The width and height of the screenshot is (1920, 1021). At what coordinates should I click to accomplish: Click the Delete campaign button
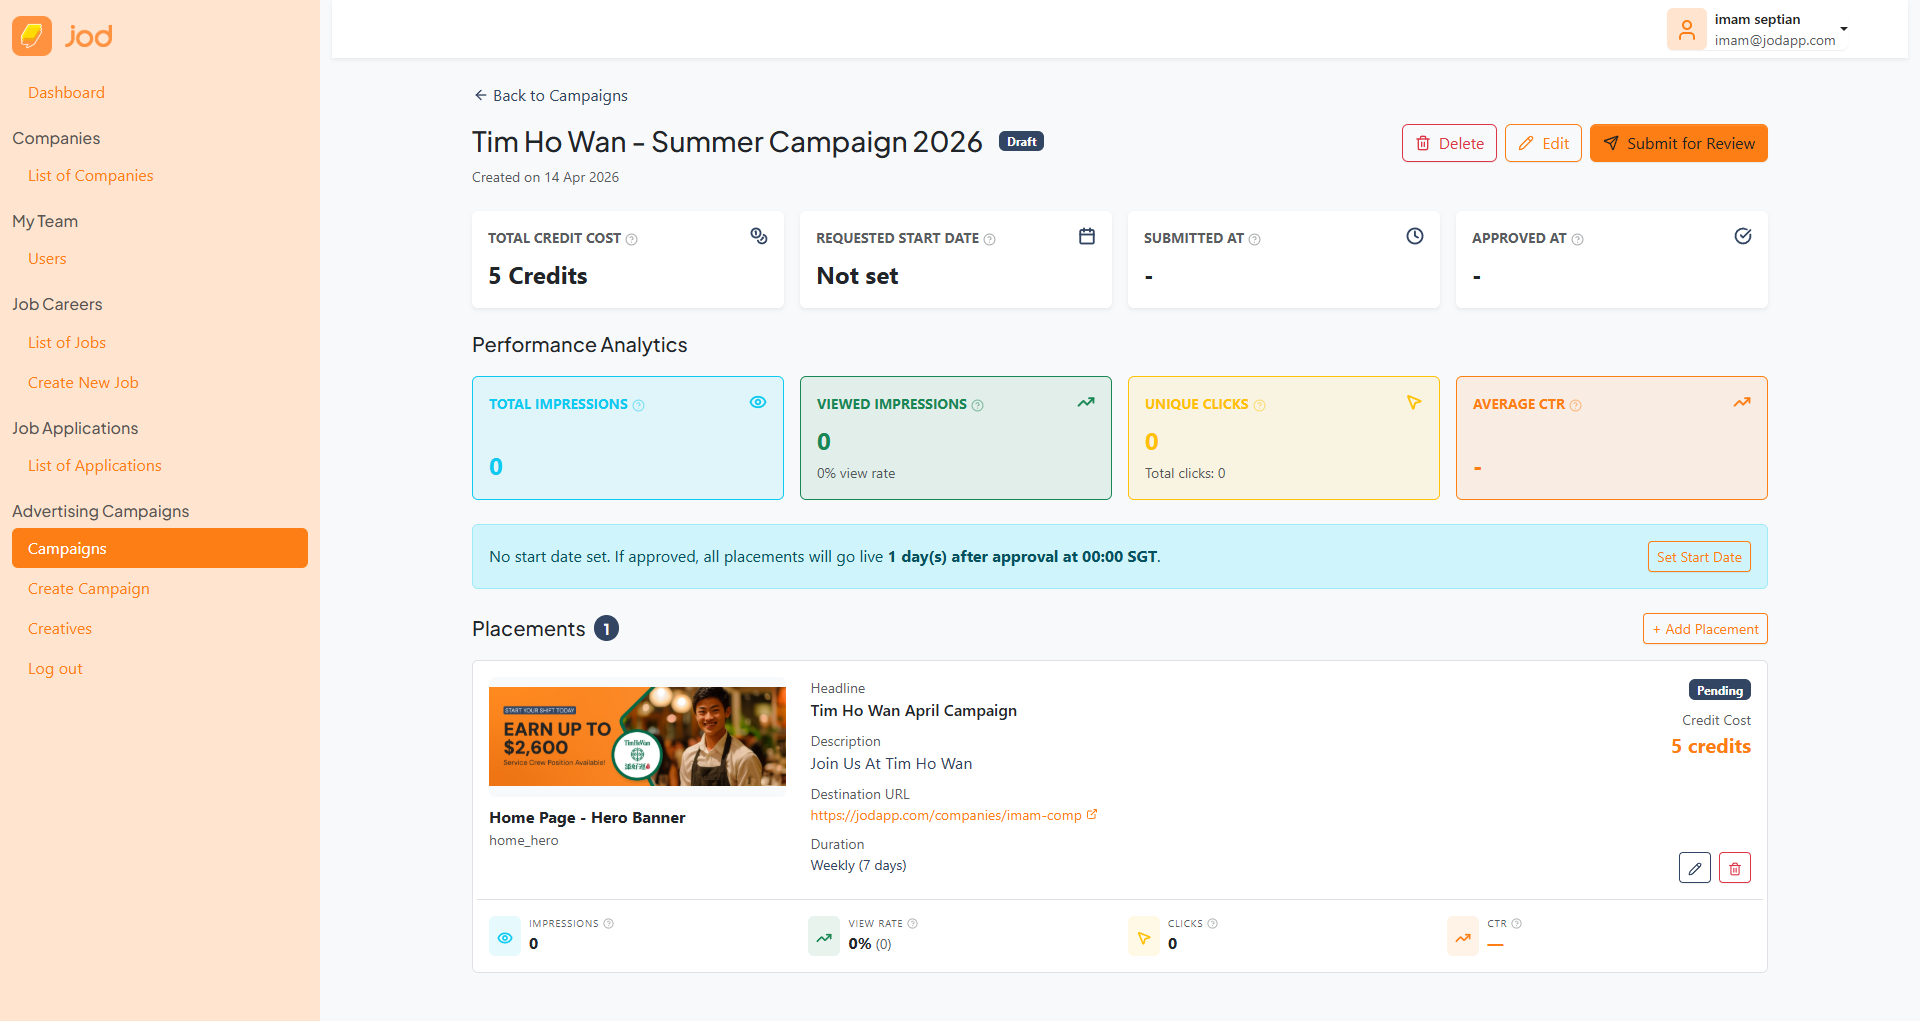pyautogui.click(x=1449, y=143)
